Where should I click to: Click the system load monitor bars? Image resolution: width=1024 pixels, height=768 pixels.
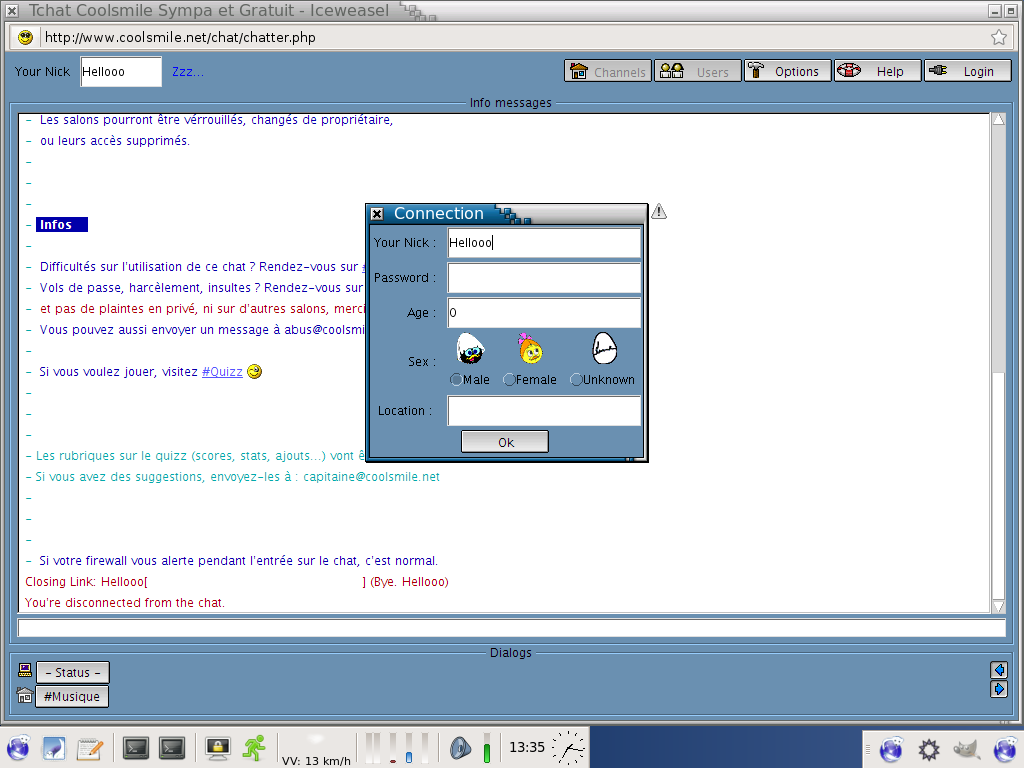pos(397,748)
